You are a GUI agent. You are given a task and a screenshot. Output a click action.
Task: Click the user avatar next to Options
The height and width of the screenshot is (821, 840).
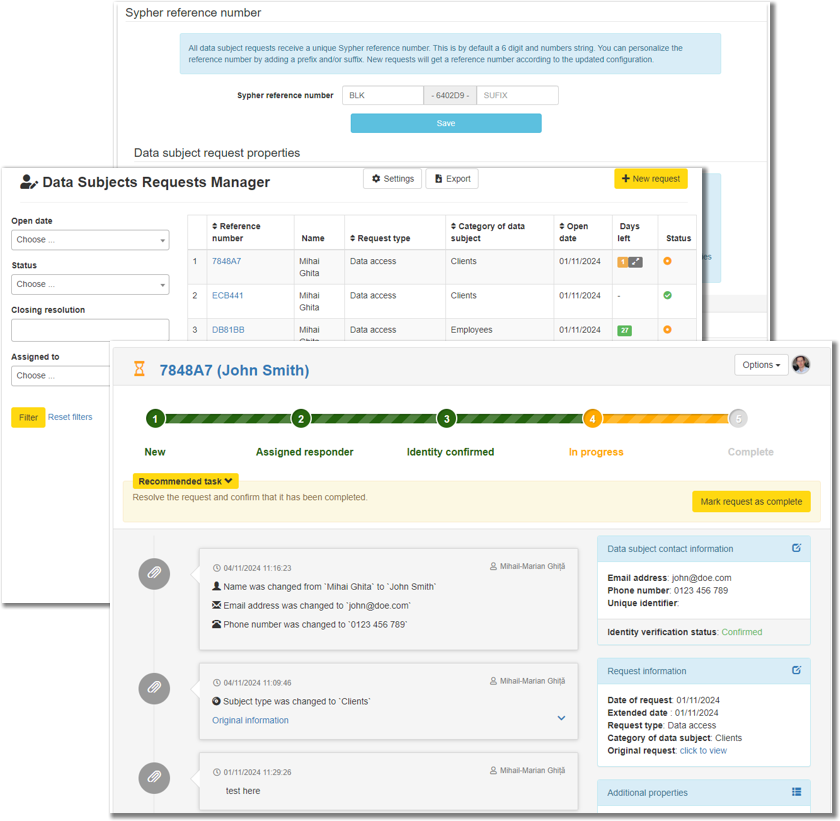tap(801, 365)
